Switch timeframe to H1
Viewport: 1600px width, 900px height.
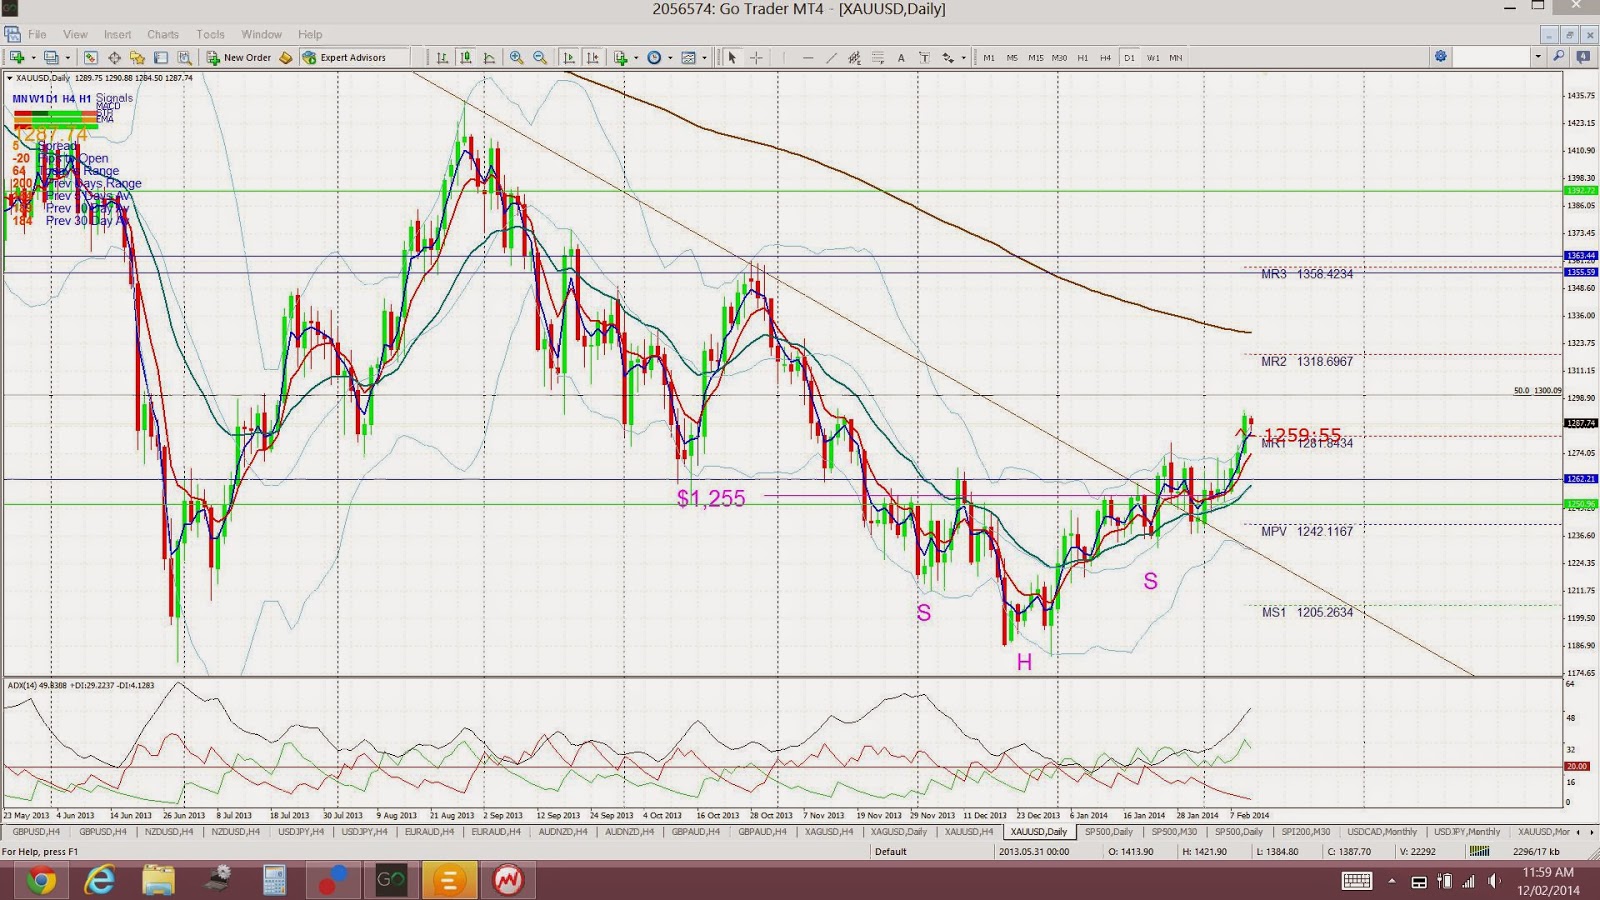coord(1083,58)
